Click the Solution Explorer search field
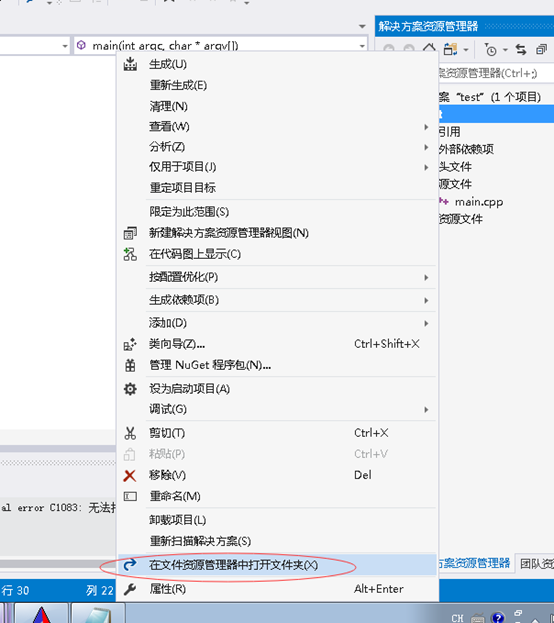The width and height of the screenshot is (554, 623). [496, 73]
